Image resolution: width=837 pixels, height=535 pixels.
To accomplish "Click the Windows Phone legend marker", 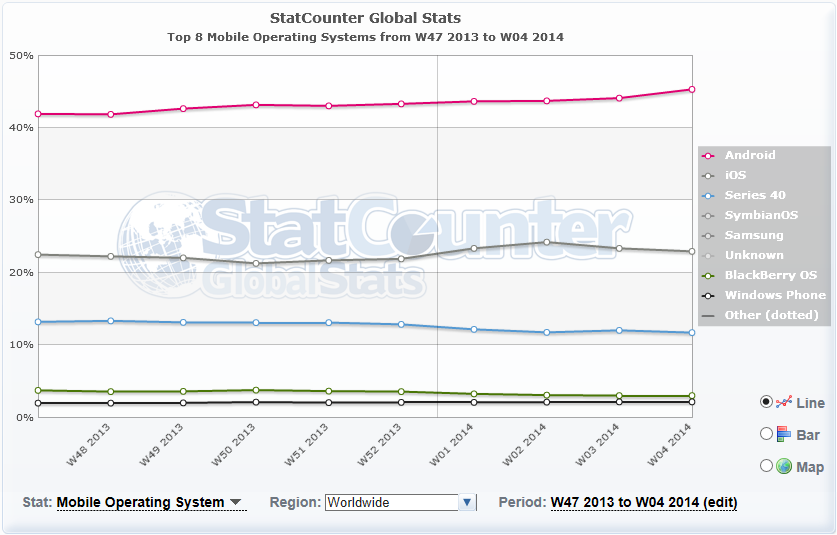I will 709,296.
